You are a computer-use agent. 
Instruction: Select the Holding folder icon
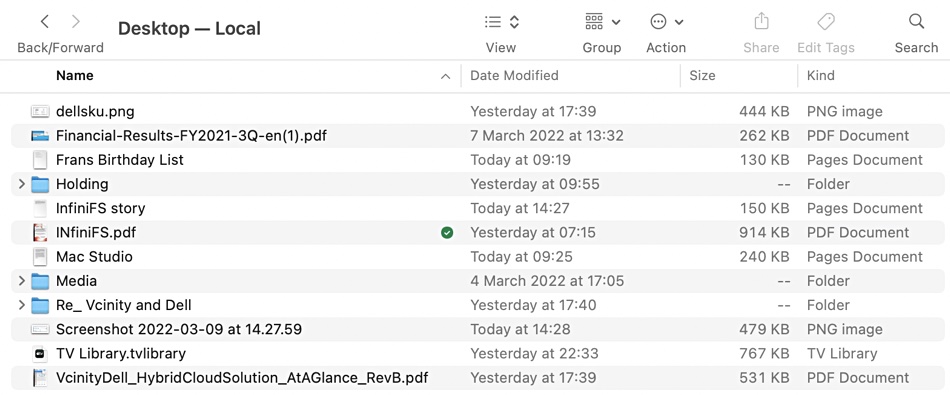40,184
